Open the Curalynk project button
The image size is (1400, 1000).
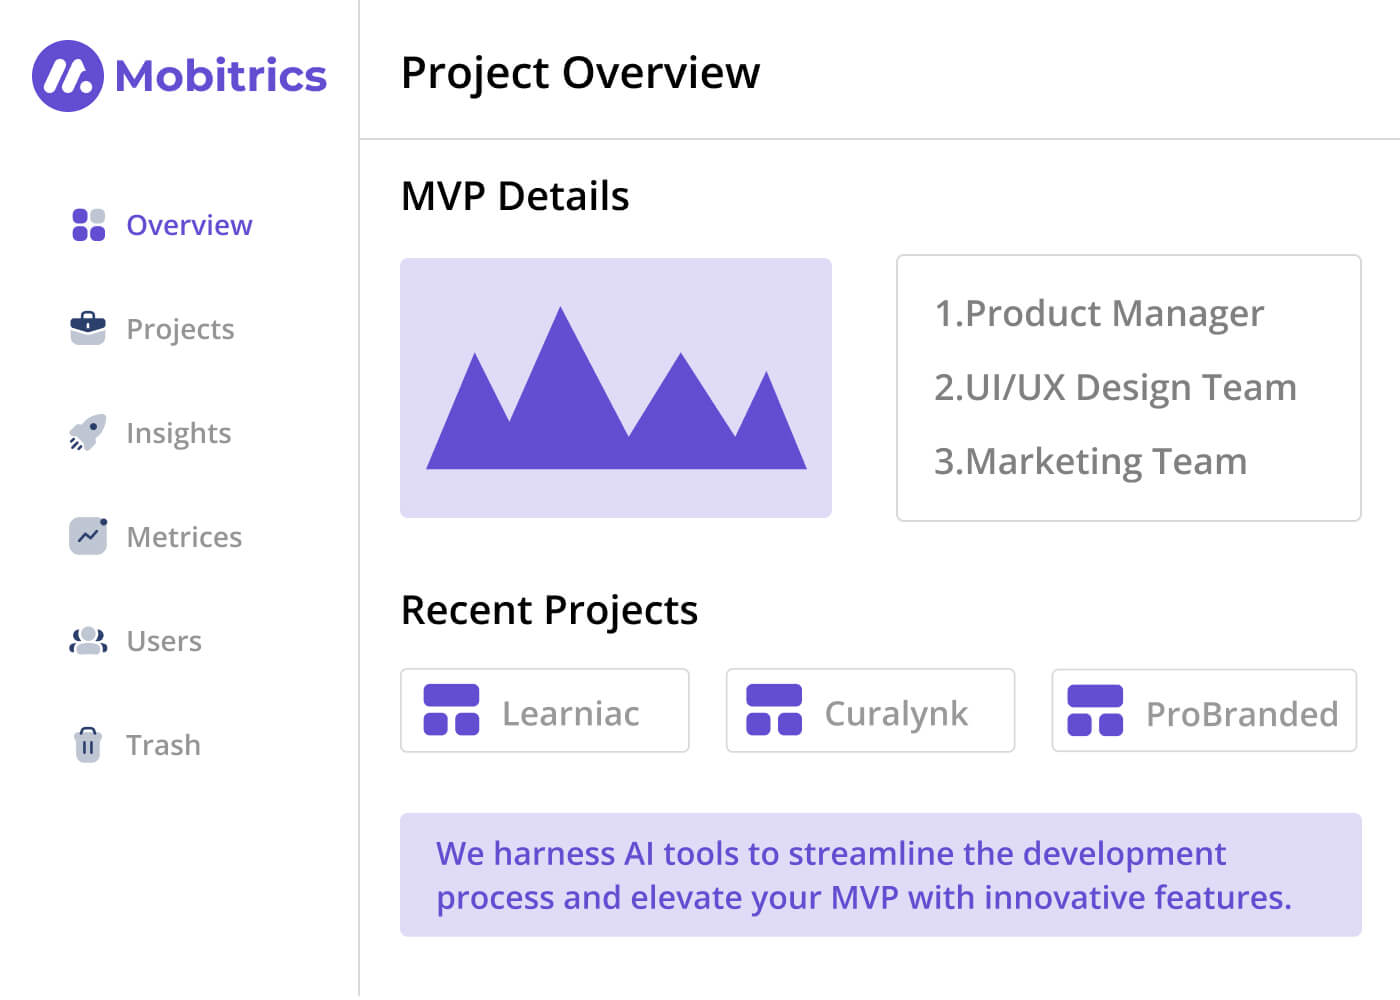click(870, 710)
